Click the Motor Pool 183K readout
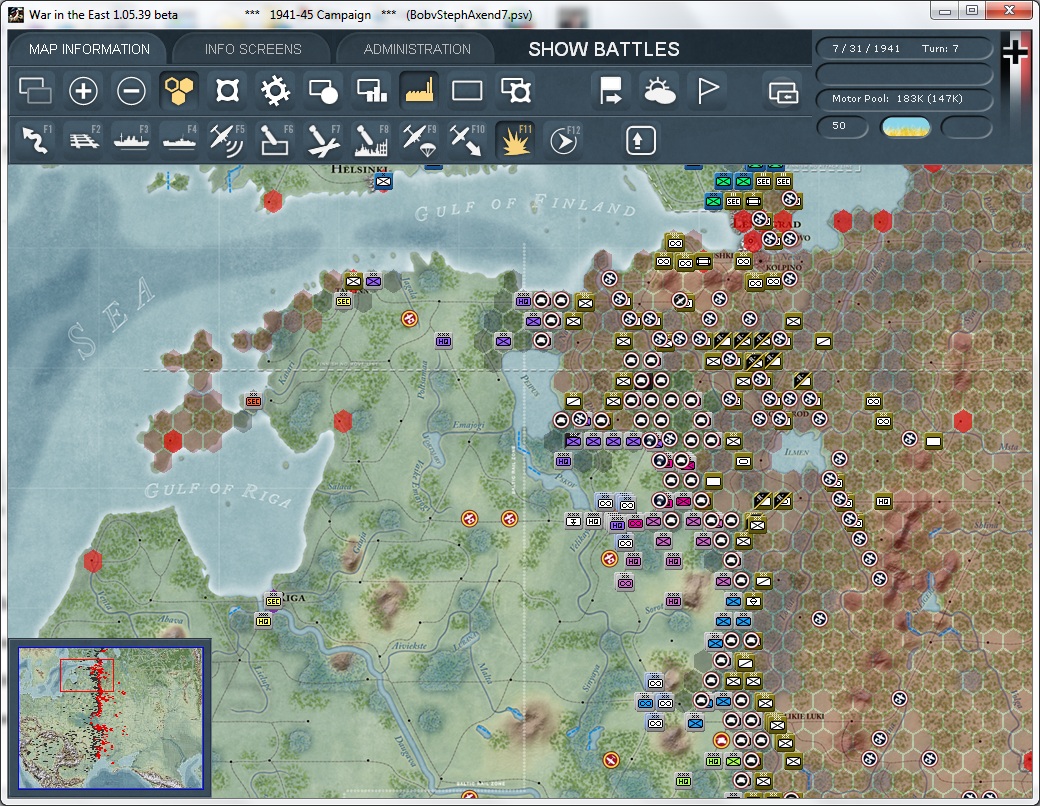This screenshot has width=1040, height=806. pyautogui.click(x=904, y=98)
